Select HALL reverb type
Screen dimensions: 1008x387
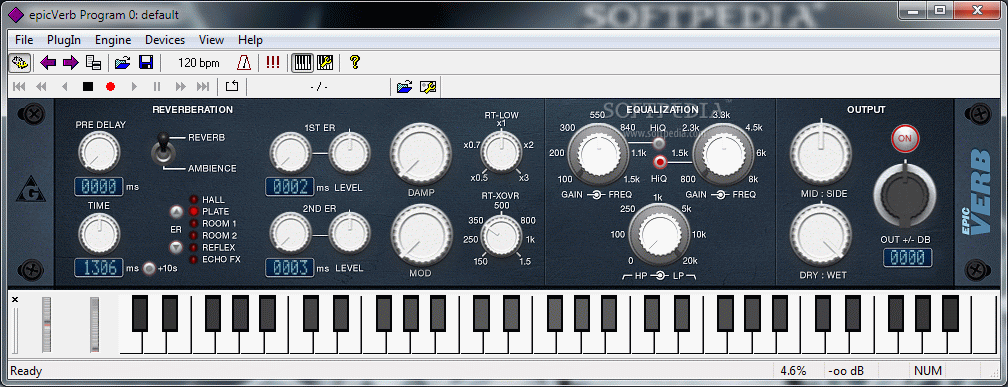(194, 200)
